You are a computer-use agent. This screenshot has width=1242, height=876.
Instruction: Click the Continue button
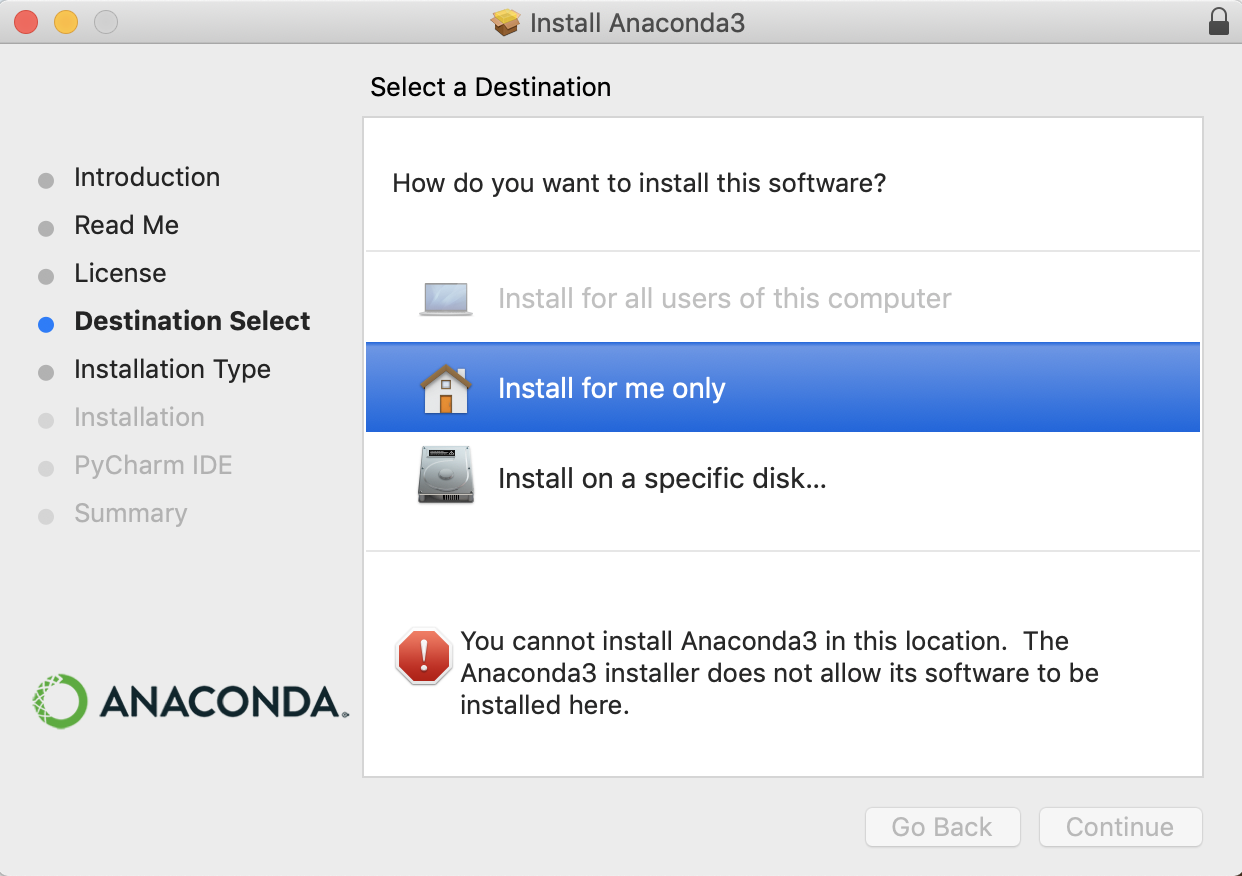coord(1120,827)
